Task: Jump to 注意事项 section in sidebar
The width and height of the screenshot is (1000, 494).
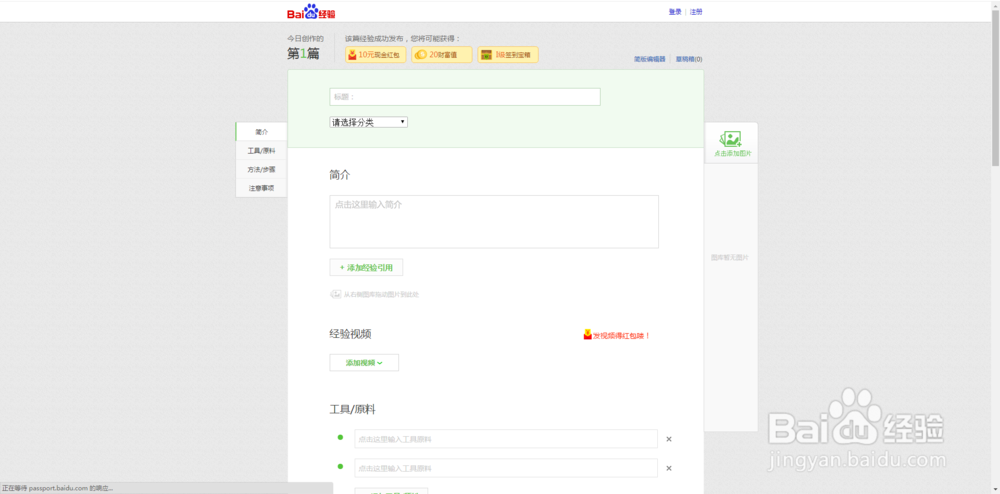Action: pyautogui.click(x=261, y=188)
